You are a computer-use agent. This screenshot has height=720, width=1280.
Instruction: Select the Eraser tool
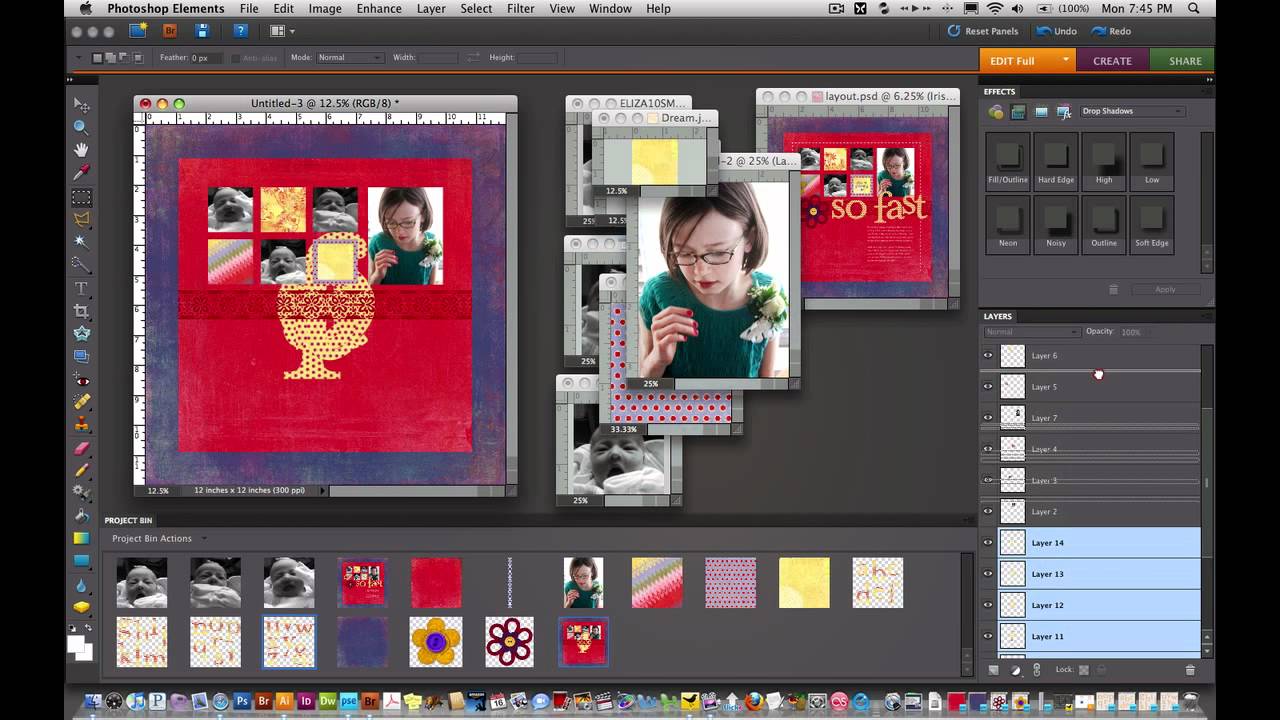pyautogui.click(x=82, y=448)
